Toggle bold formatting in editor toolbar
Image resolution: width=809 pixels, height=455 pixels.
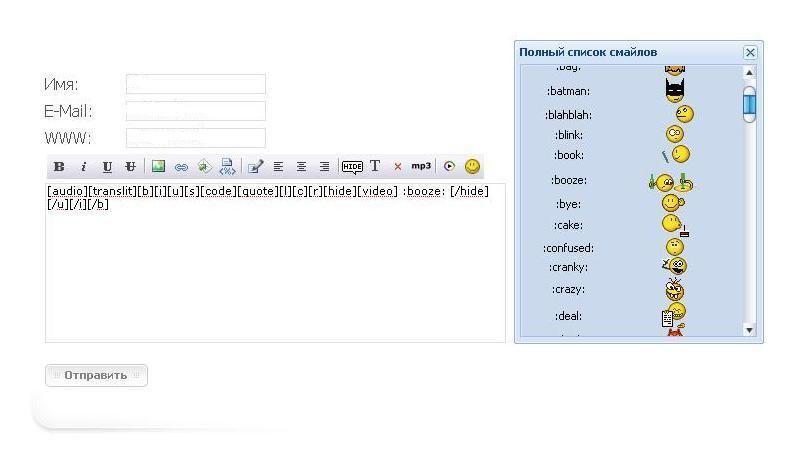click(x=59, y=167)
